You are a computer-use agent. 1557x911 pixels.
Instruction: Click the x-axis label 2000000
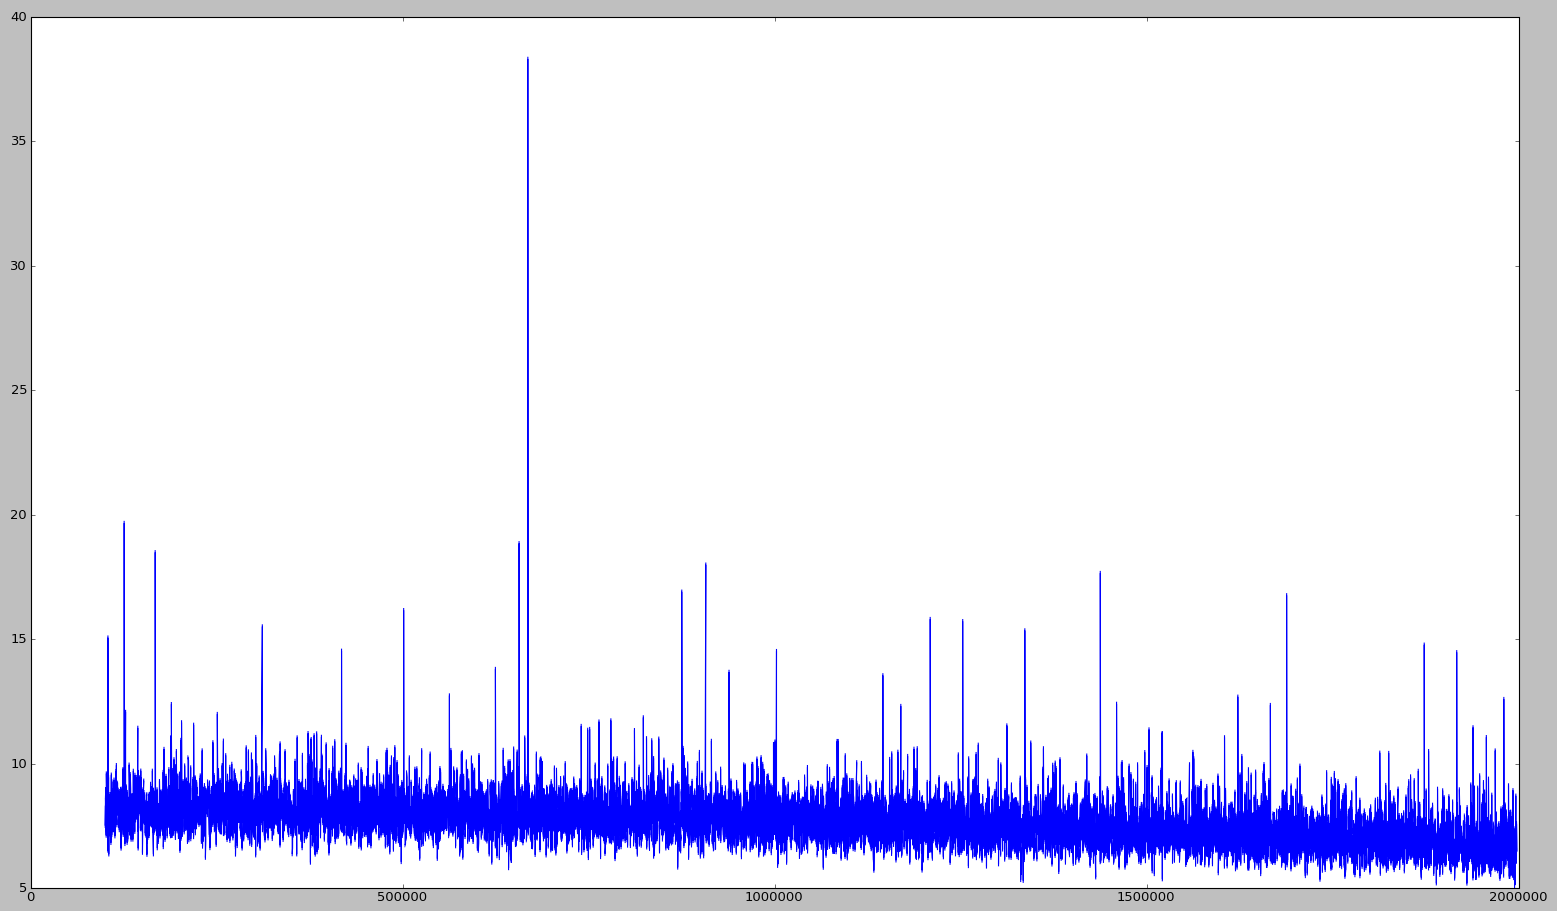tap(1518, 900)
